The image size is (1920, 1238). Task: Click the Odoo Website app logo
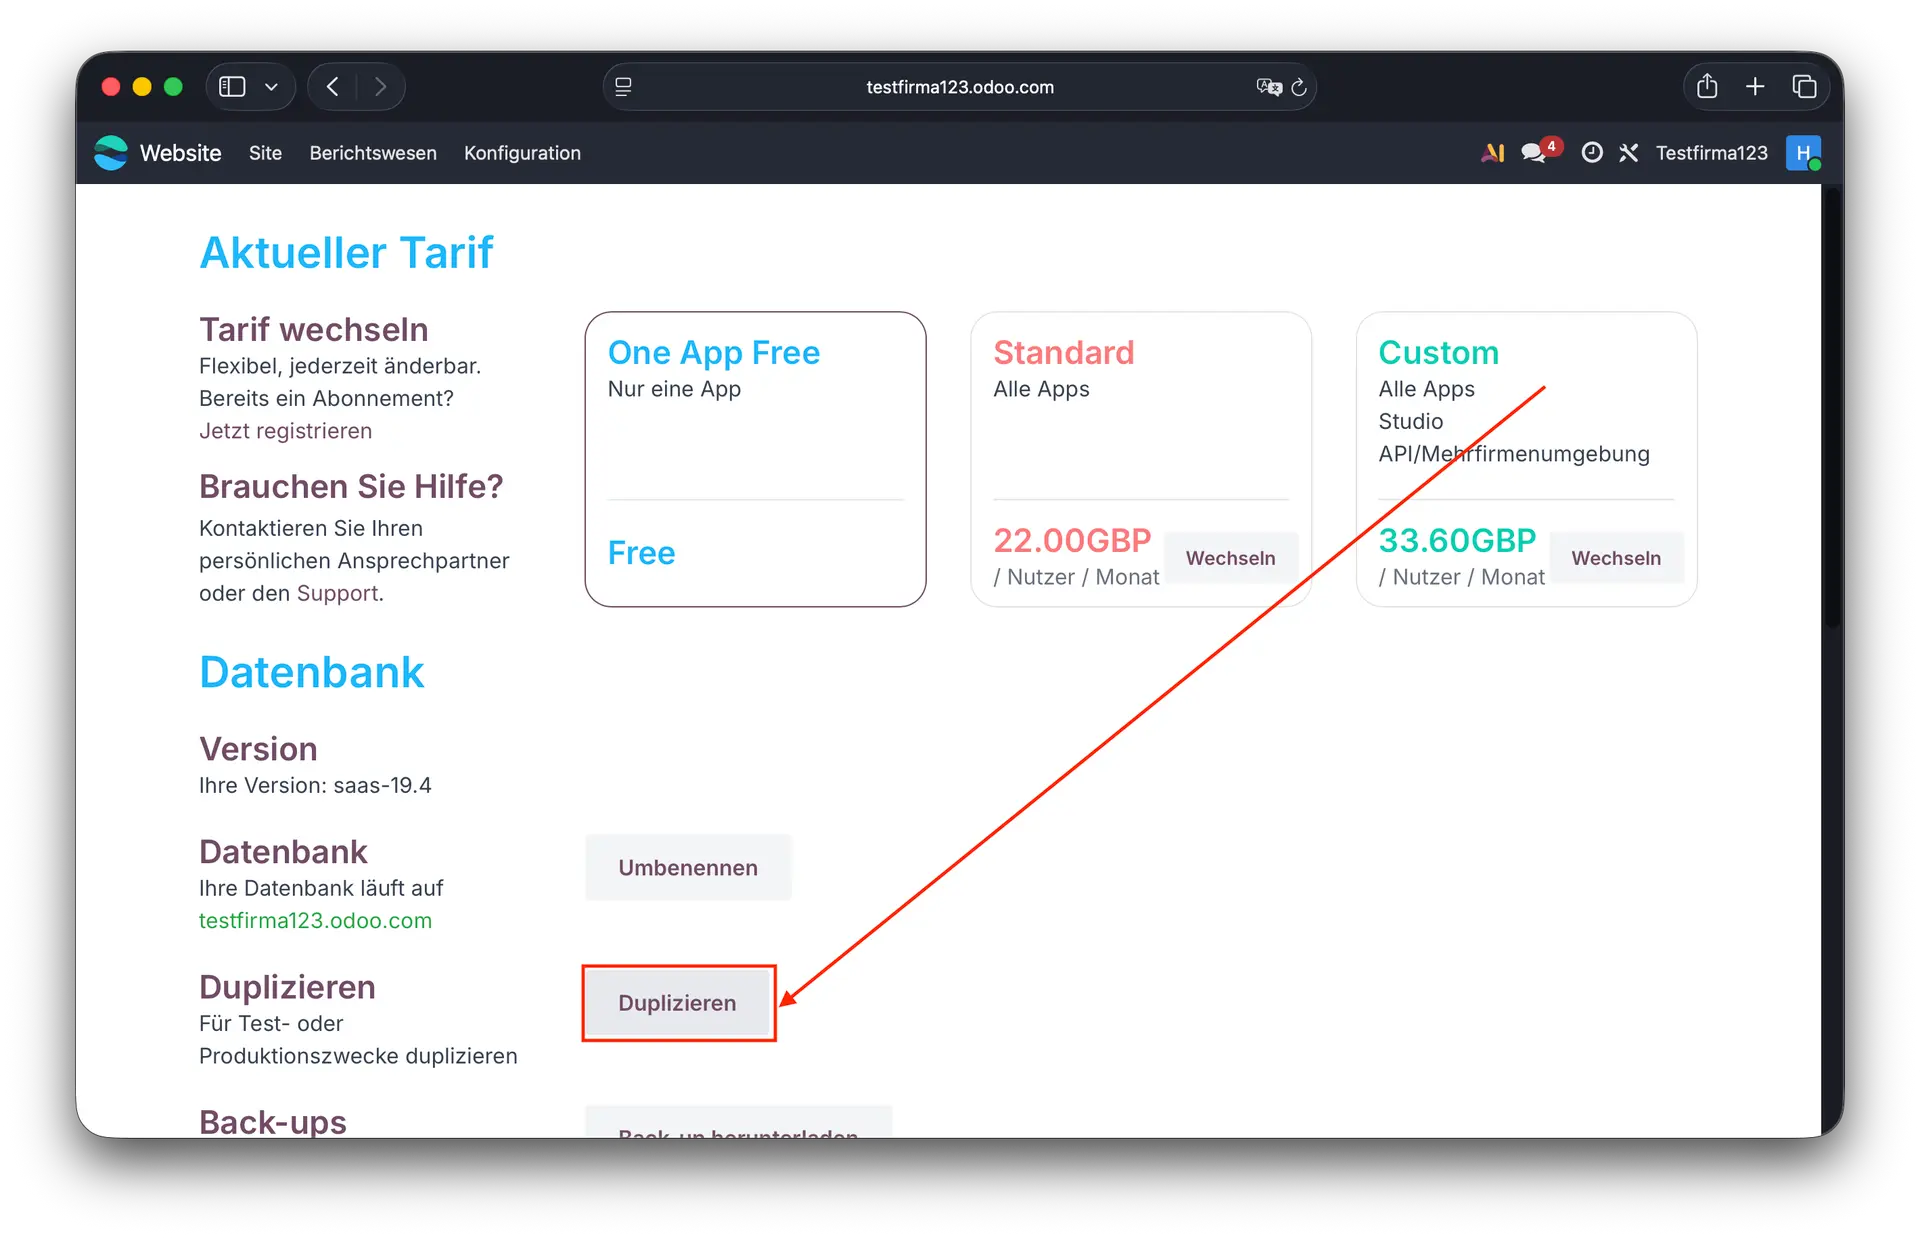coord(111,153)
